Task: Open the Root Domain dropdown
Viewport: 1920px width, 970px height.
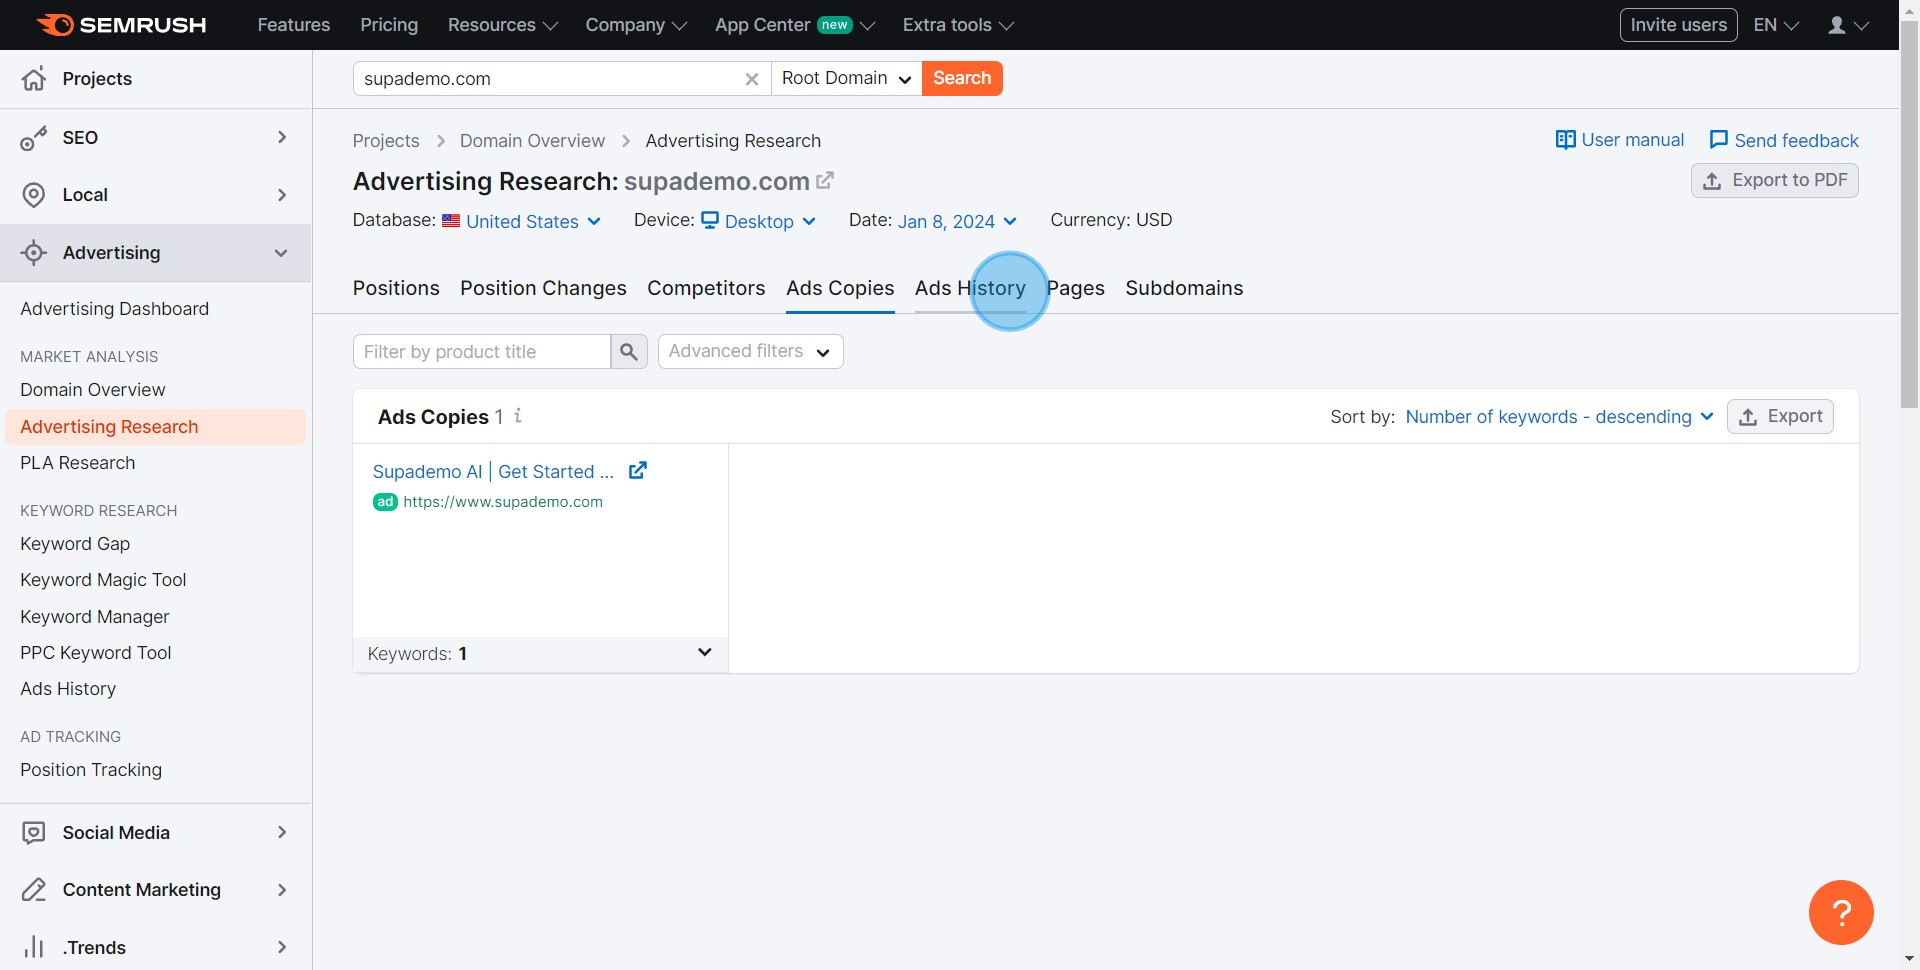Action: pyautogui.click(x=846, y=79)
